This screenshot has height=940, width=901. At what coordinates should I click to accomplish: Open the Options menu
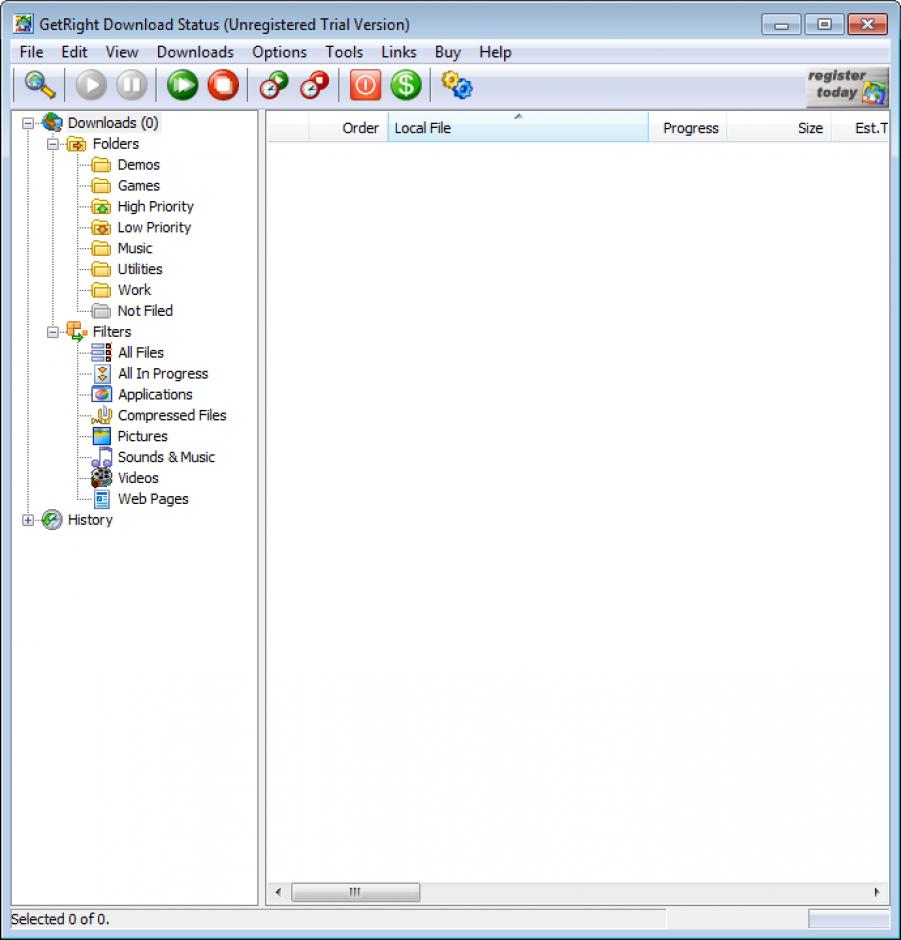[279, 52]
